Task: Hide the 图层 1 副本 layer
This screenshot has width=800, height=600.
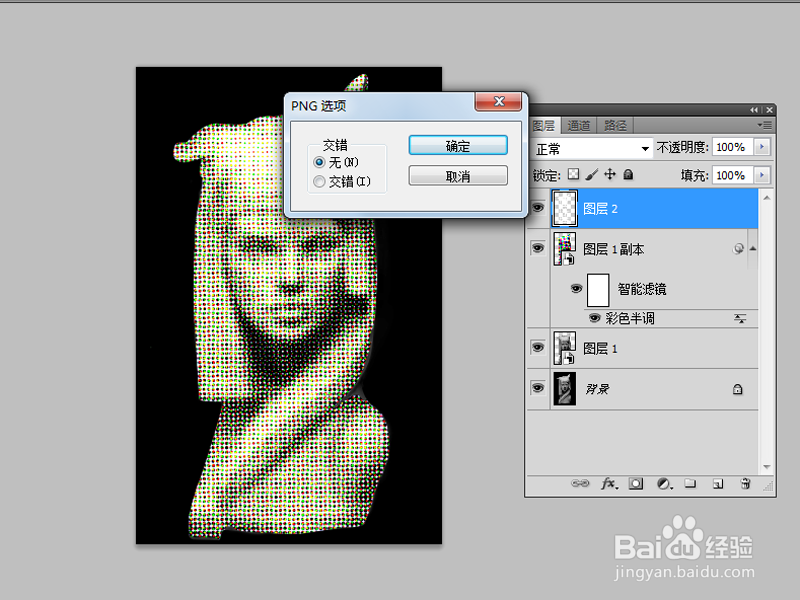Action: pyautogui.click(x=538, y=248)
